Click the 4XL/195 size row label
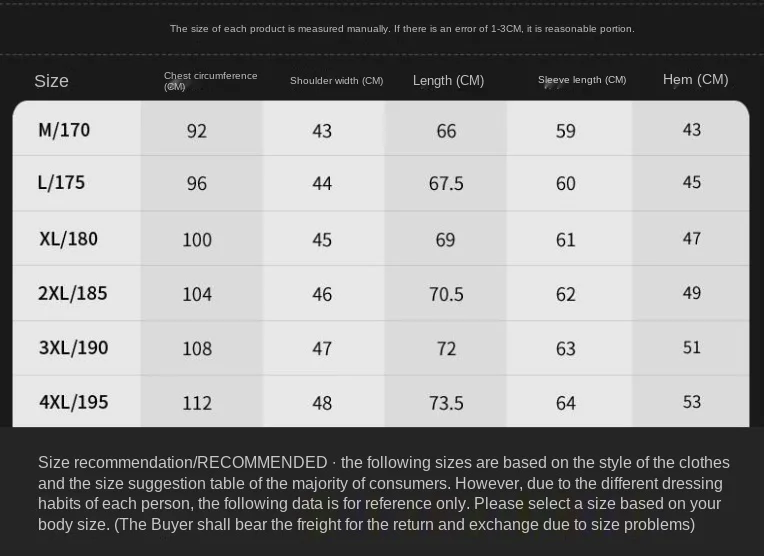This screenshot has width=765, height=556. (73, 402)
